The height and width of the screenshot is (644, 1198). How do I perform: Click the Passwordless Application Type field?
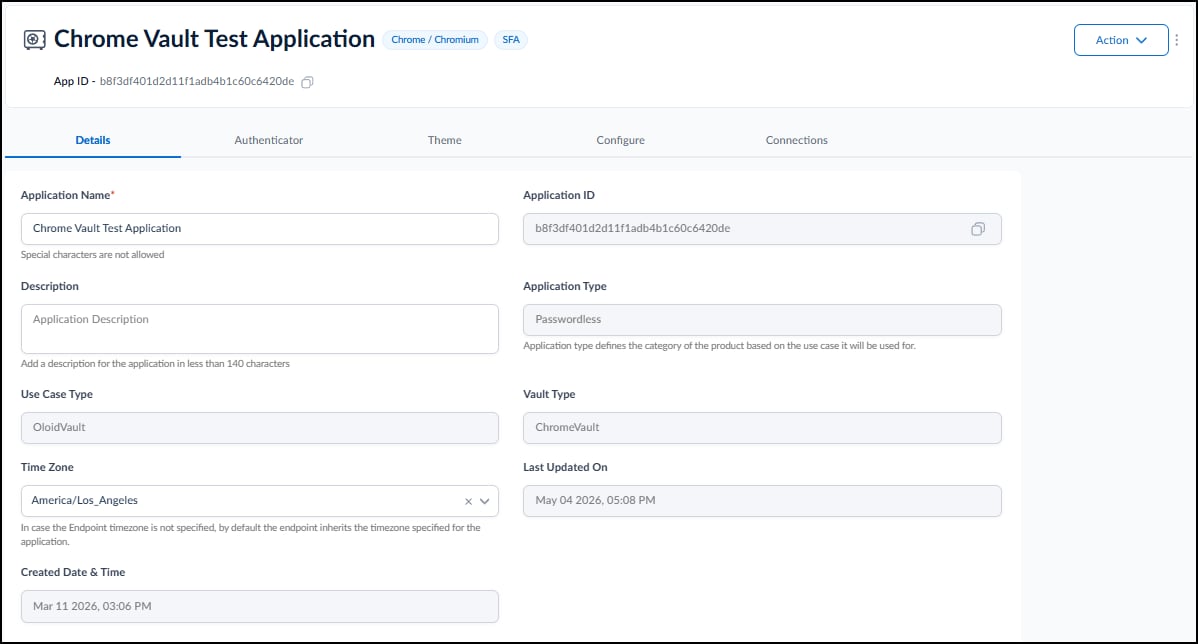[x=762, y=319]
